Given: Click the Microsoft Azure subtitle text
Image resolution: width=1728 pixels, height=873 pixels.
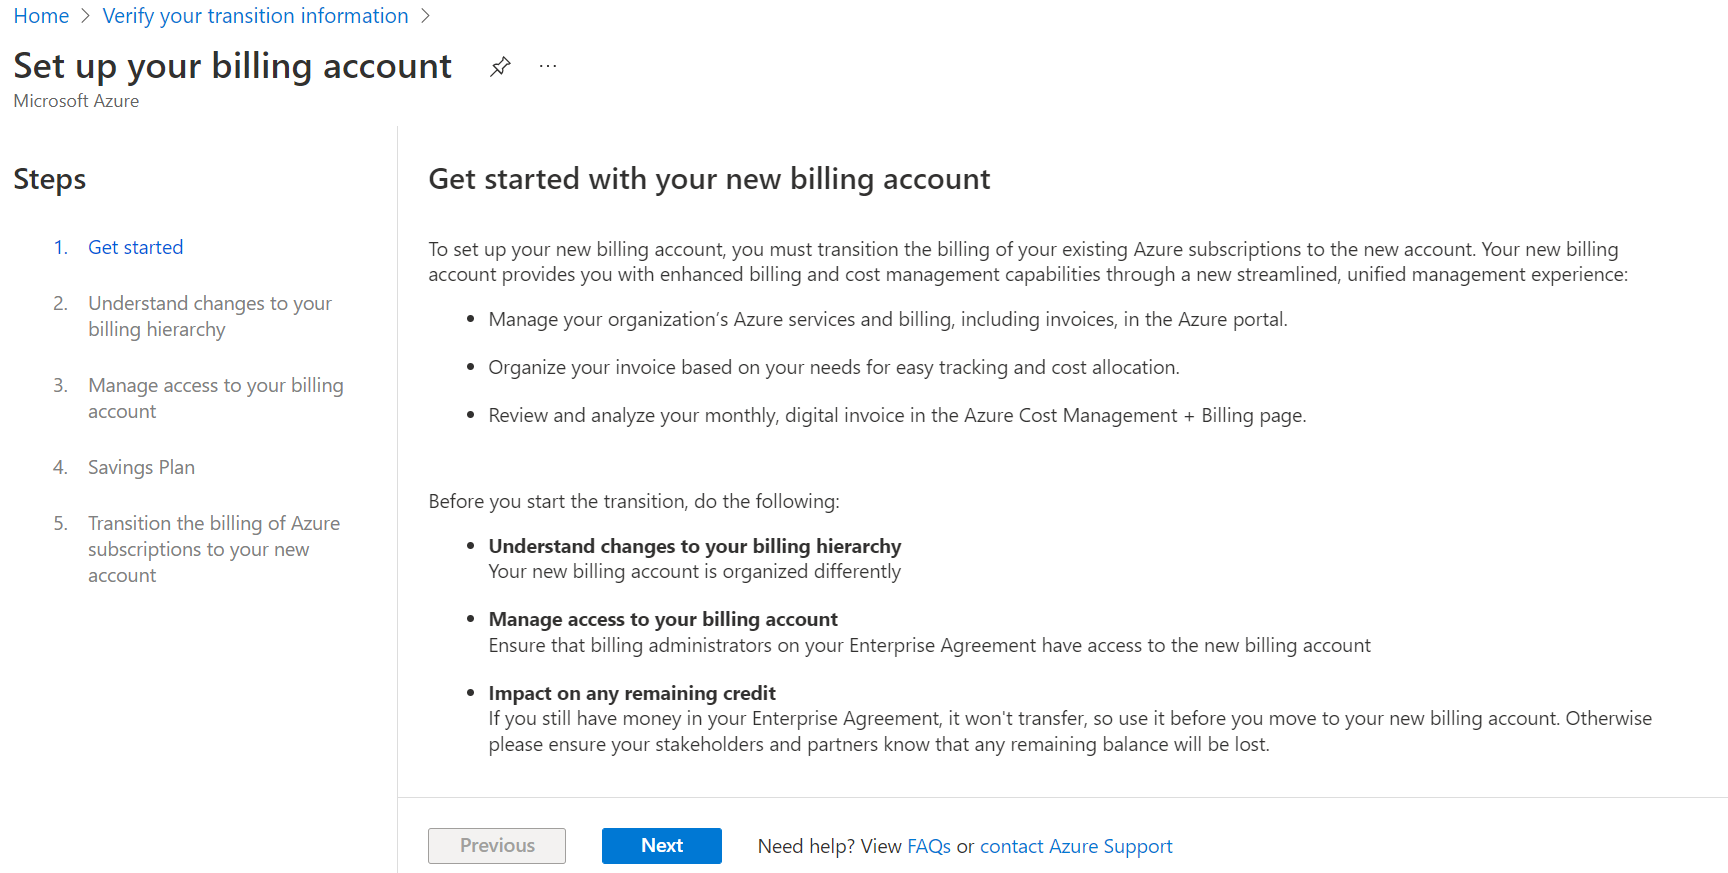Looking at the screenshot, I should 76,101.
